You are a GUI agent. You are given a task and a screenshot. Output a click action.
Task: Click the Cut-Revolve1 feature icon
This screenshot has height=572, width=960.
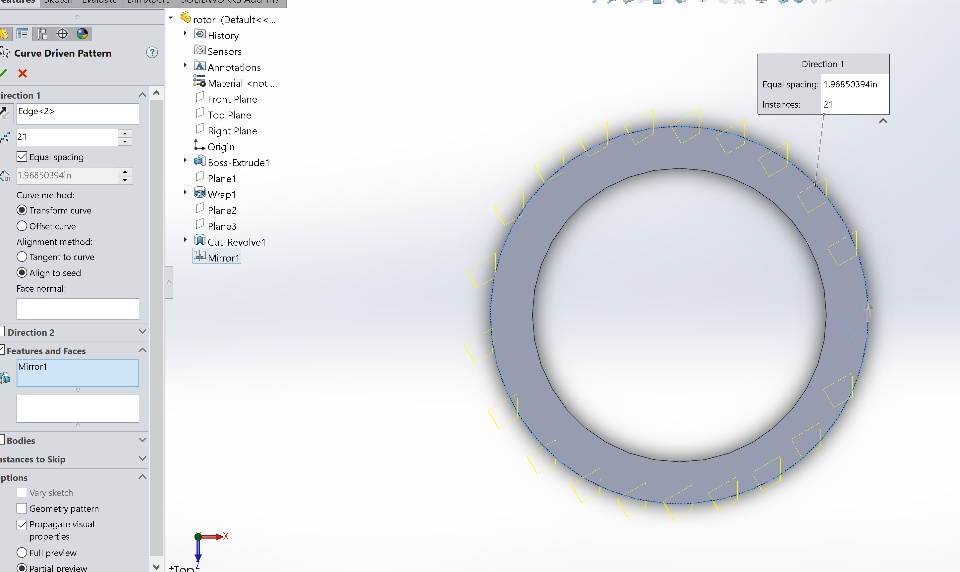pos(200,241)
